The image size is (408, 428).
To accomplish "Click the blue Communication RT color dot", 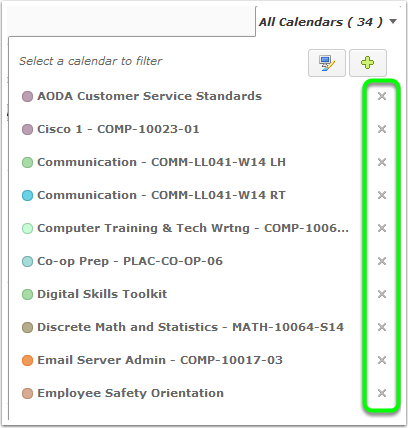I will click(27, 195).
